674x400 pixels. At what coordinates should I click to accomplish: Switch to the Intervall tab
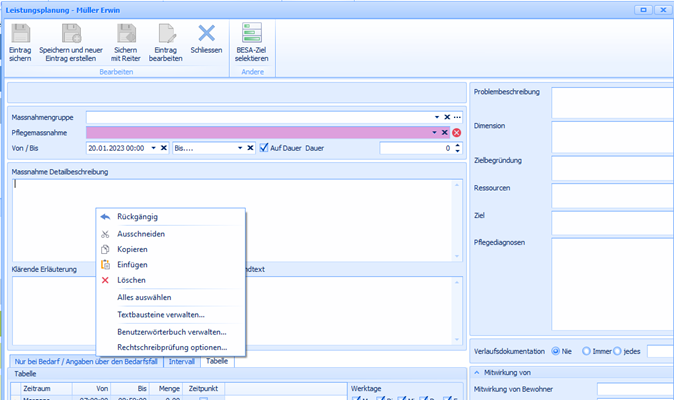[x=181, y=360]
